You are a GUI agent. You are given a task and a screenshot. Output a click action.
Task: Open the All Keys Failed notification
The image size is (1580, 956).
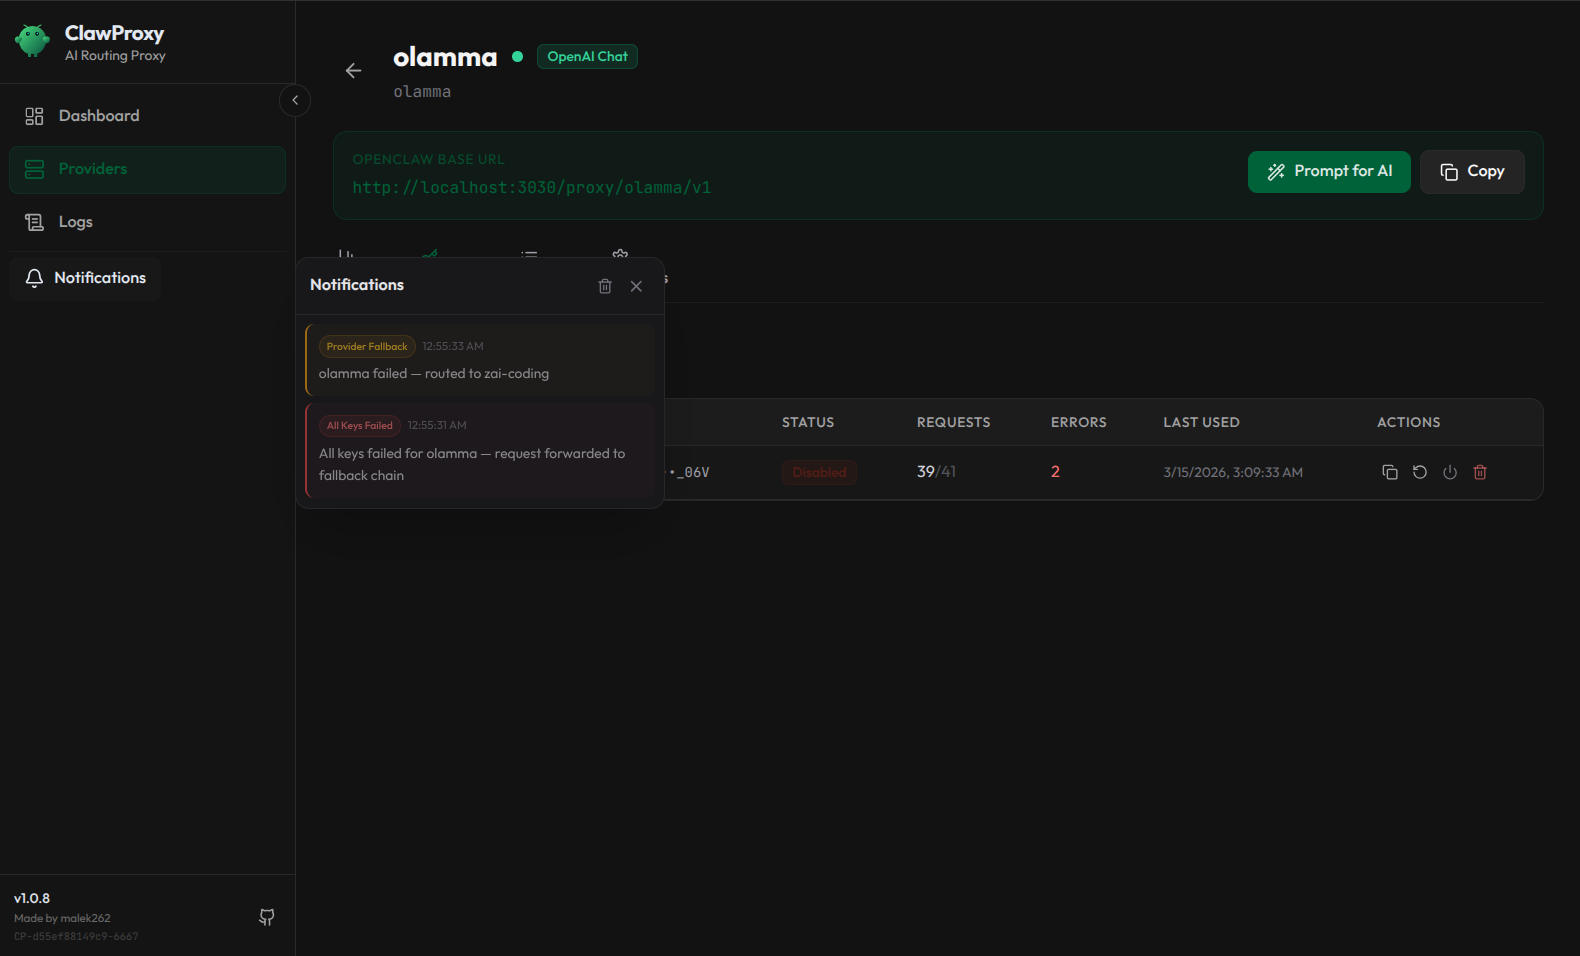(x=480, y=450)
